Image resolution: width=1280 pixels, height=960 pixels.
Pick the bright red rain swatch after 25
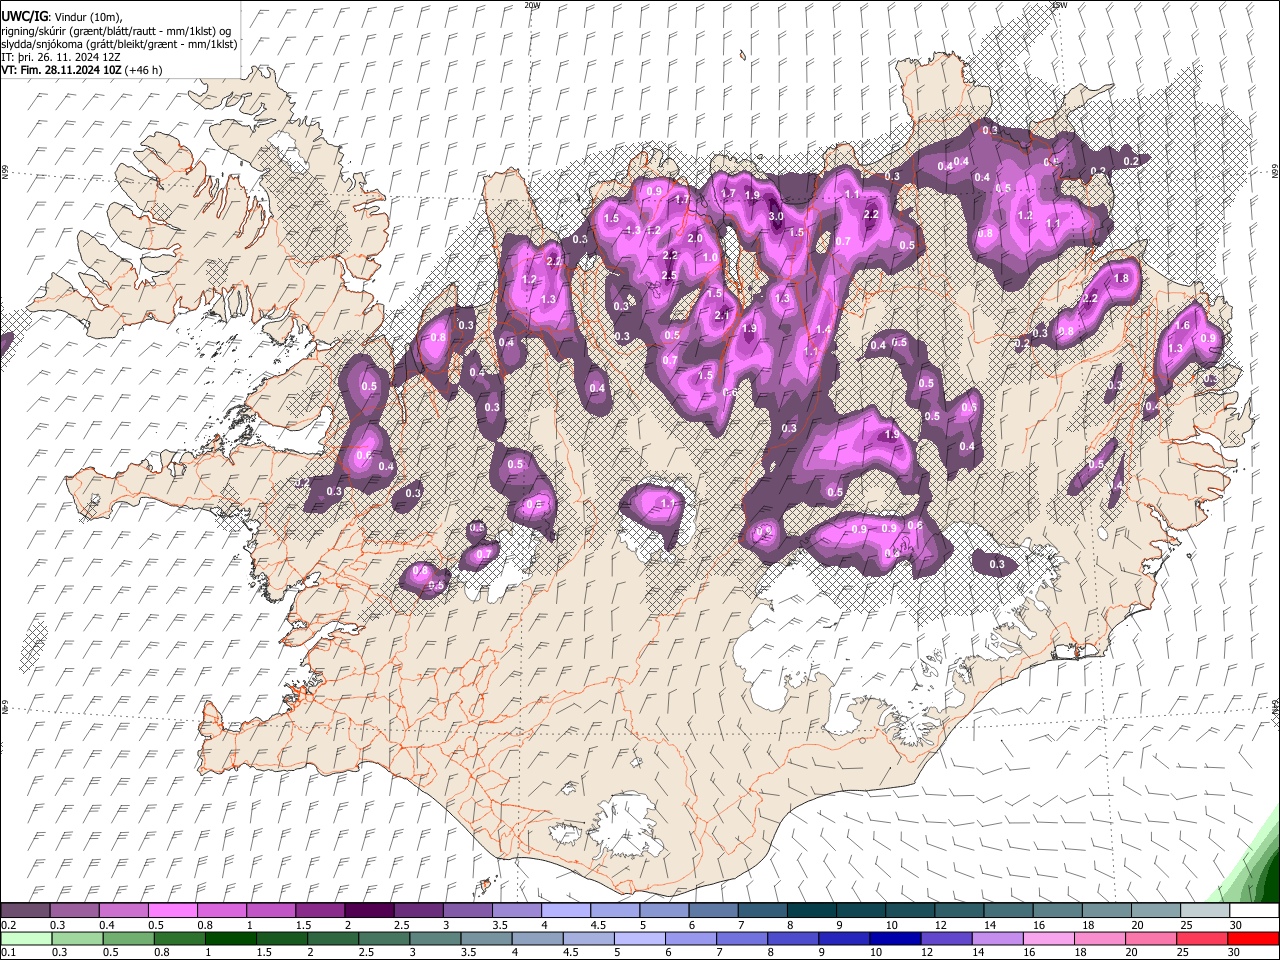1253,938
